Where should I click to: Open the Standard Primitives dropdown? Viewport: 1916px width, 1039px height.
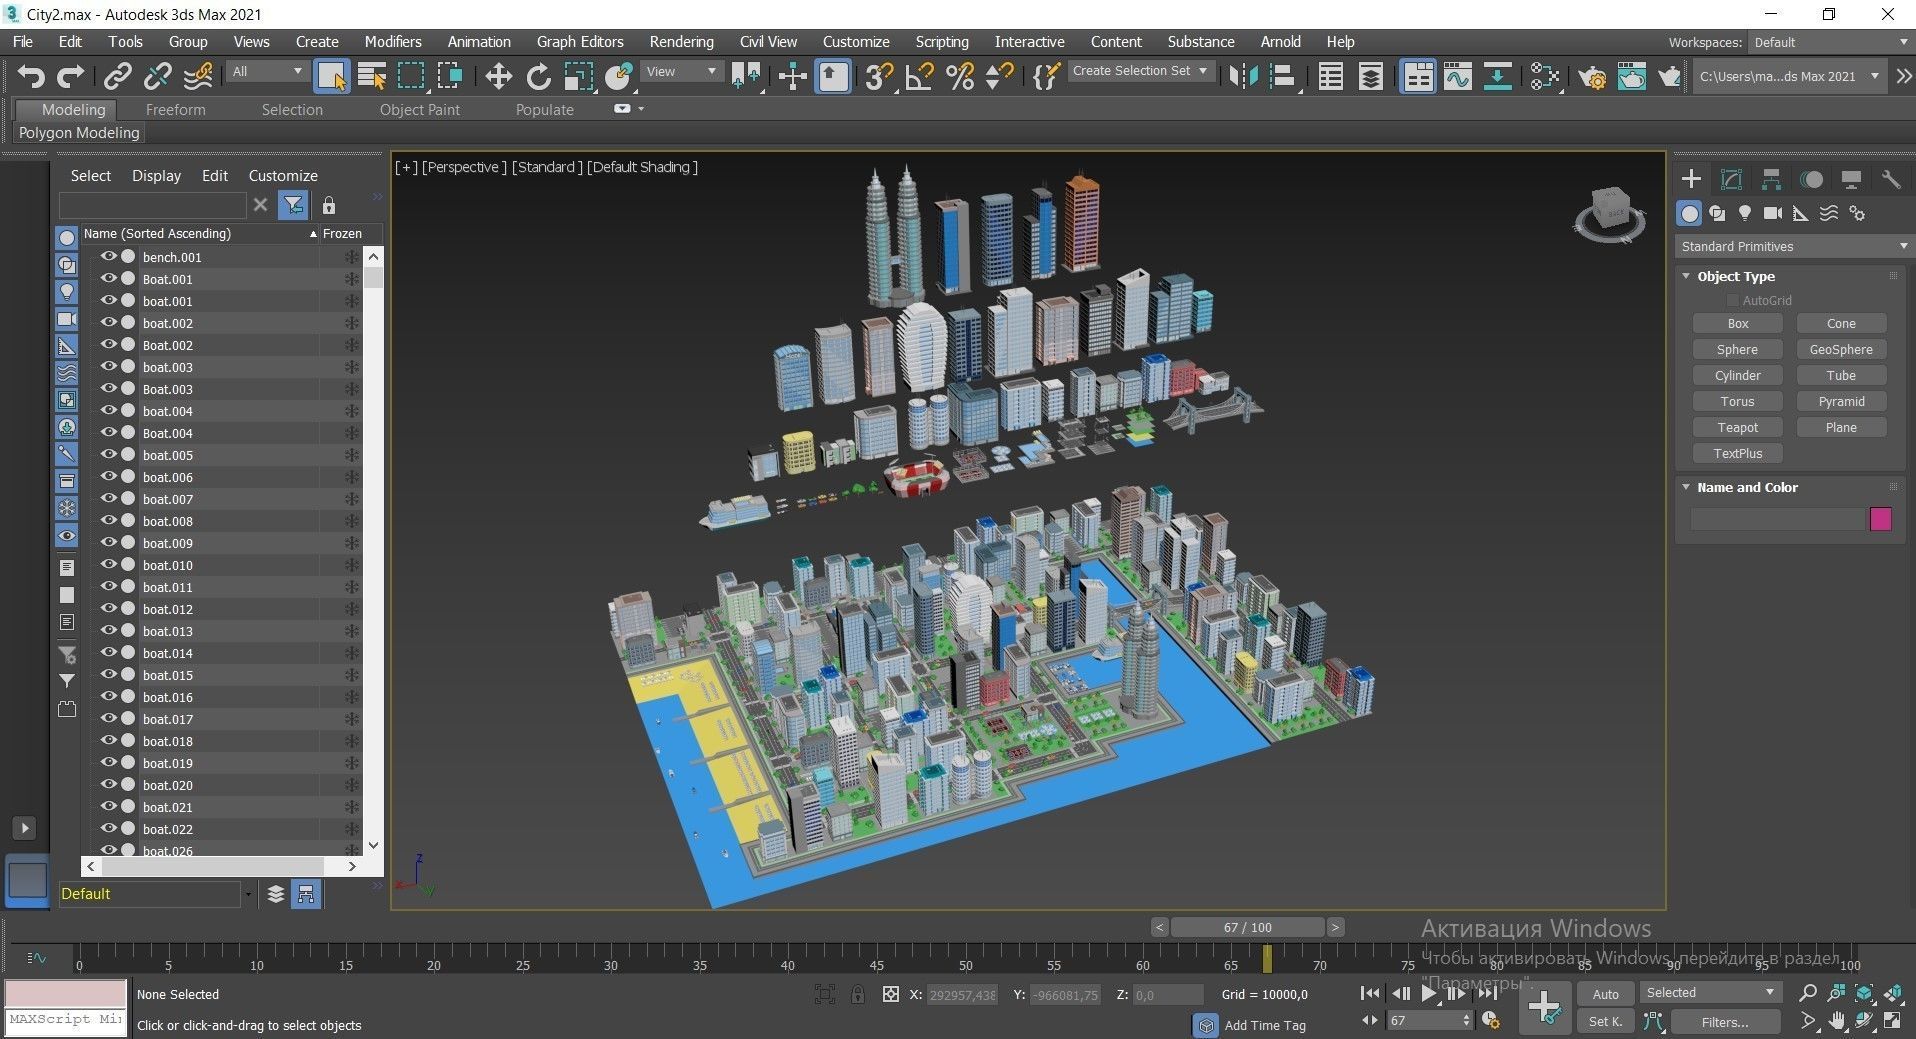pos(1794,246)
